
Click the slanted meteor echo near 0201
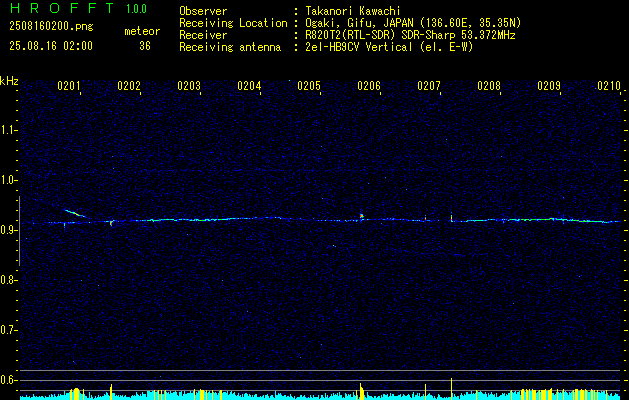(74, 213)
